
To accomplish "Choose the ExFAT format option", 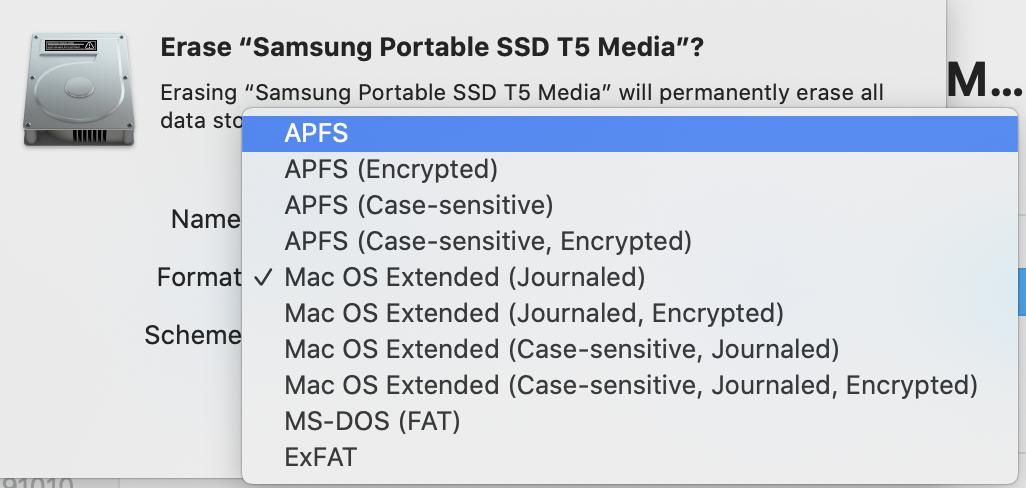I will click(x=320, y=458).
